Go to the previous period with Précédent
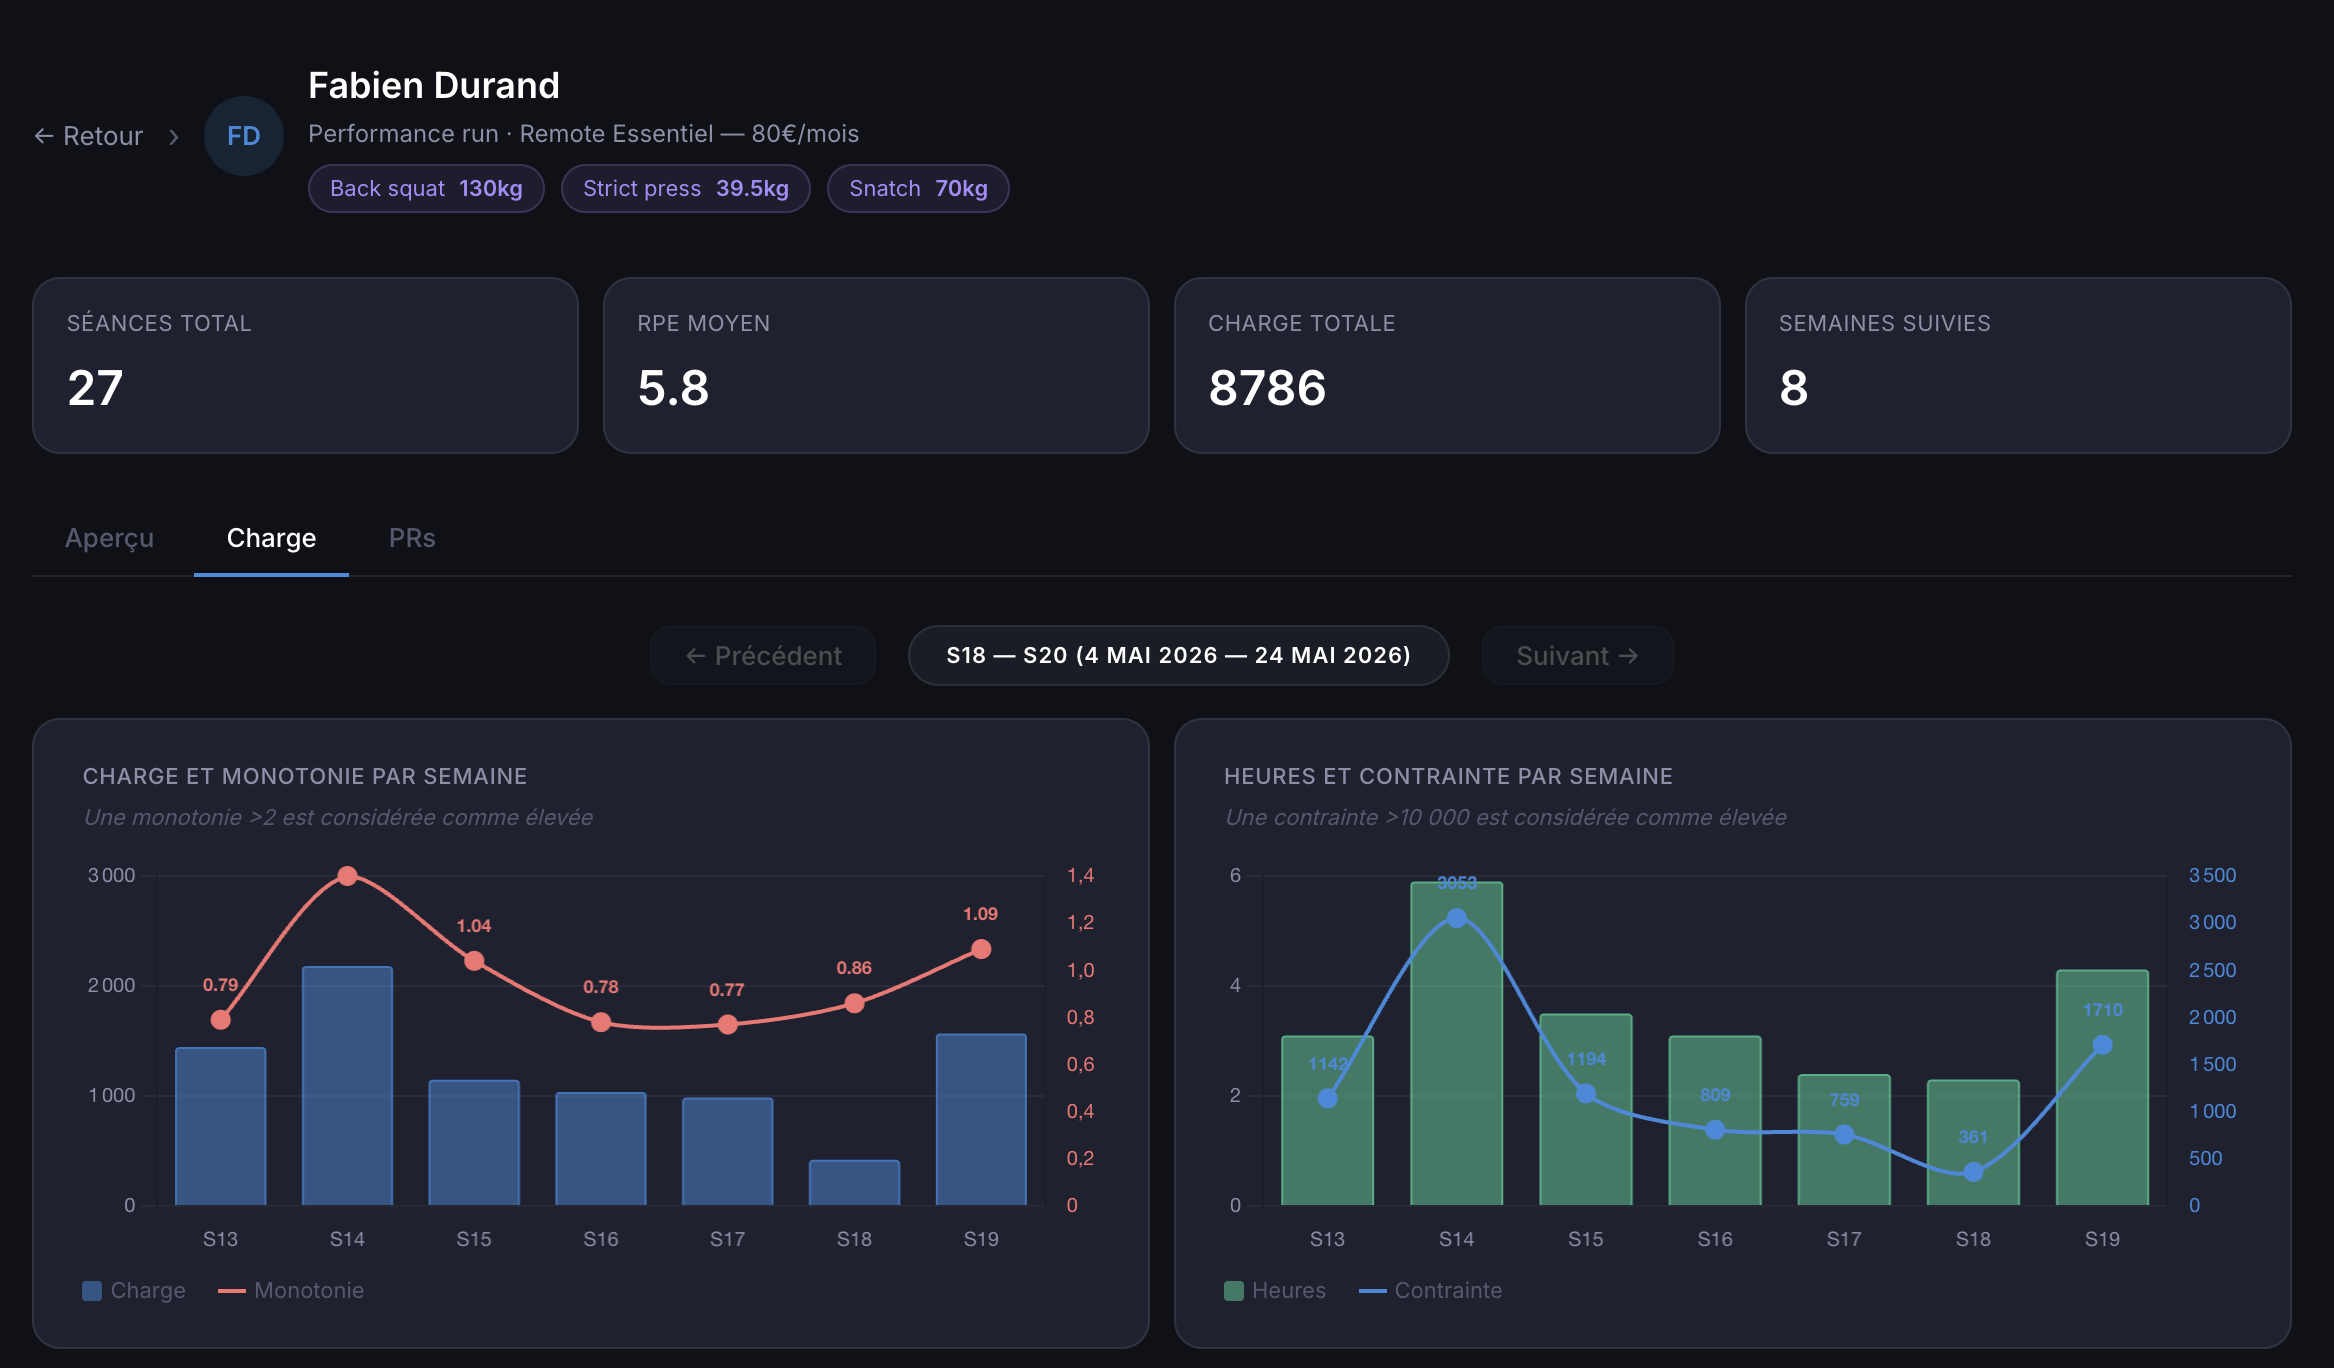Viewport: 2334px width, 1368px height. [763, 656]
